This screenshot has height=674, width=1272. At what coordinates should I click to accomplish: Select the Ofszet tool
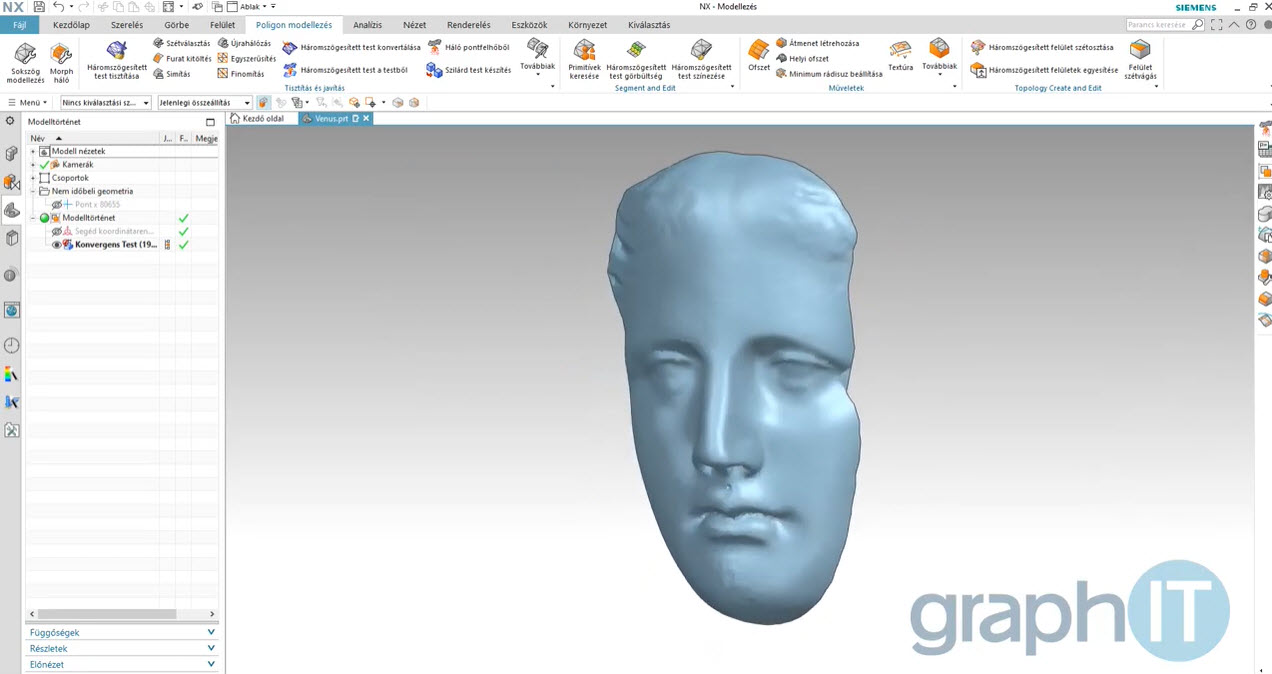759,50
